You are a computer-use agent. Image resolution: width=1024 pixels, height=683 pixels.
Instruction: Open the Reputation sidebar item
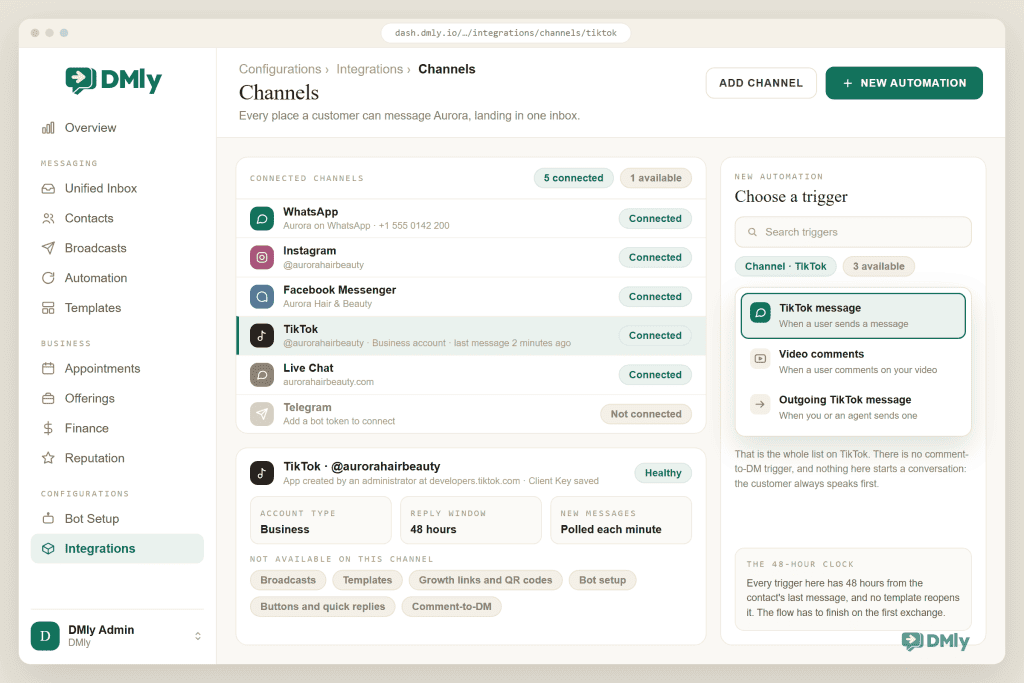point(118,458)
